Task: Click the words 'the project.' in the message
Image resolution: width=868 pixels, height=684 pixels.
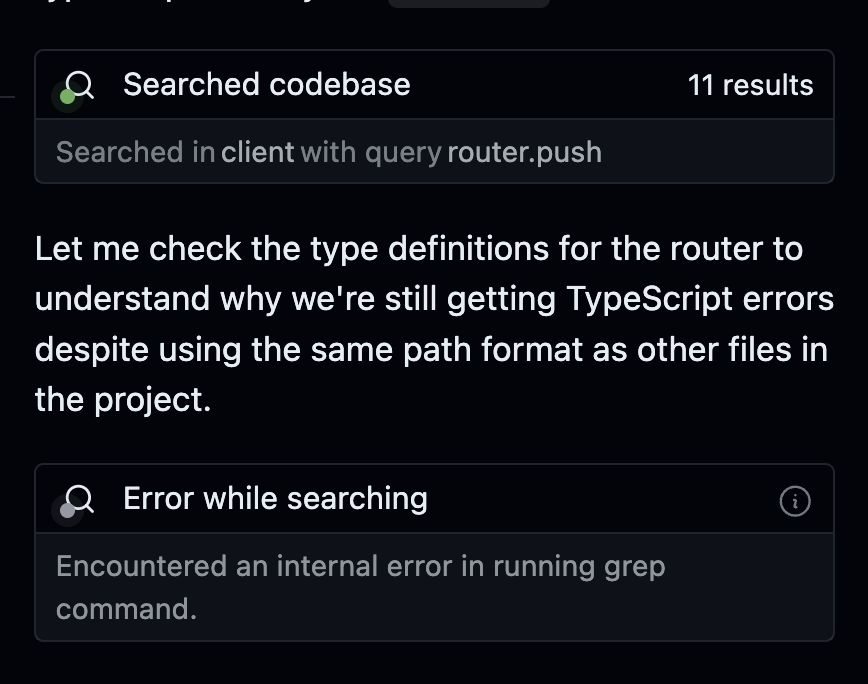Action: [x=123, y=400]
